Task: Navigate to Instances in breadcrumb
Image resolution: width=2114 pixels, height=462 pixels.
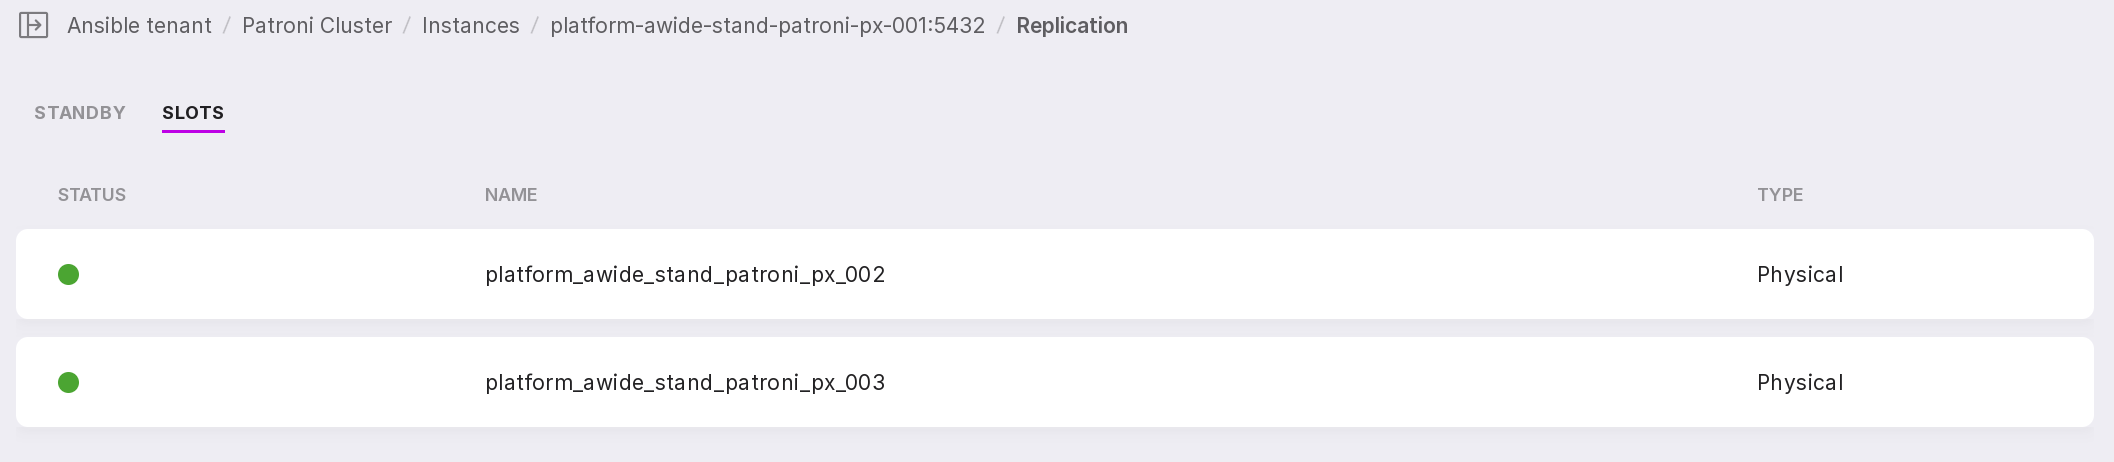Action: [471, 26]
